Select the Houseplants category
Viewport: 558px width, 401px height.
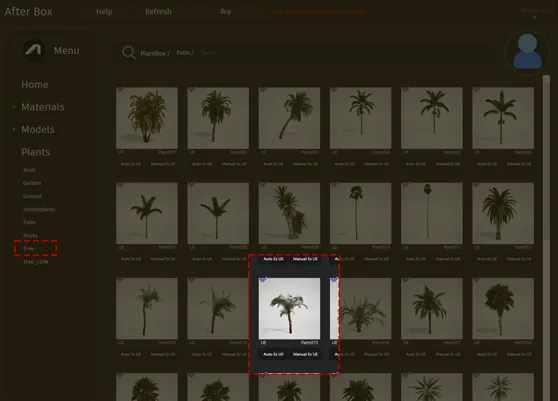pyautogui.click(x=39, y=209)
